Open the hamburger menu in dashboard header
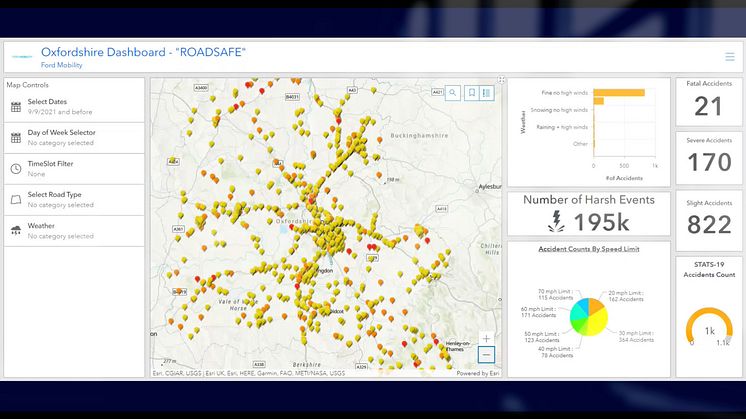This screenshot has height=419, width=746. click(x=729, y=57)
